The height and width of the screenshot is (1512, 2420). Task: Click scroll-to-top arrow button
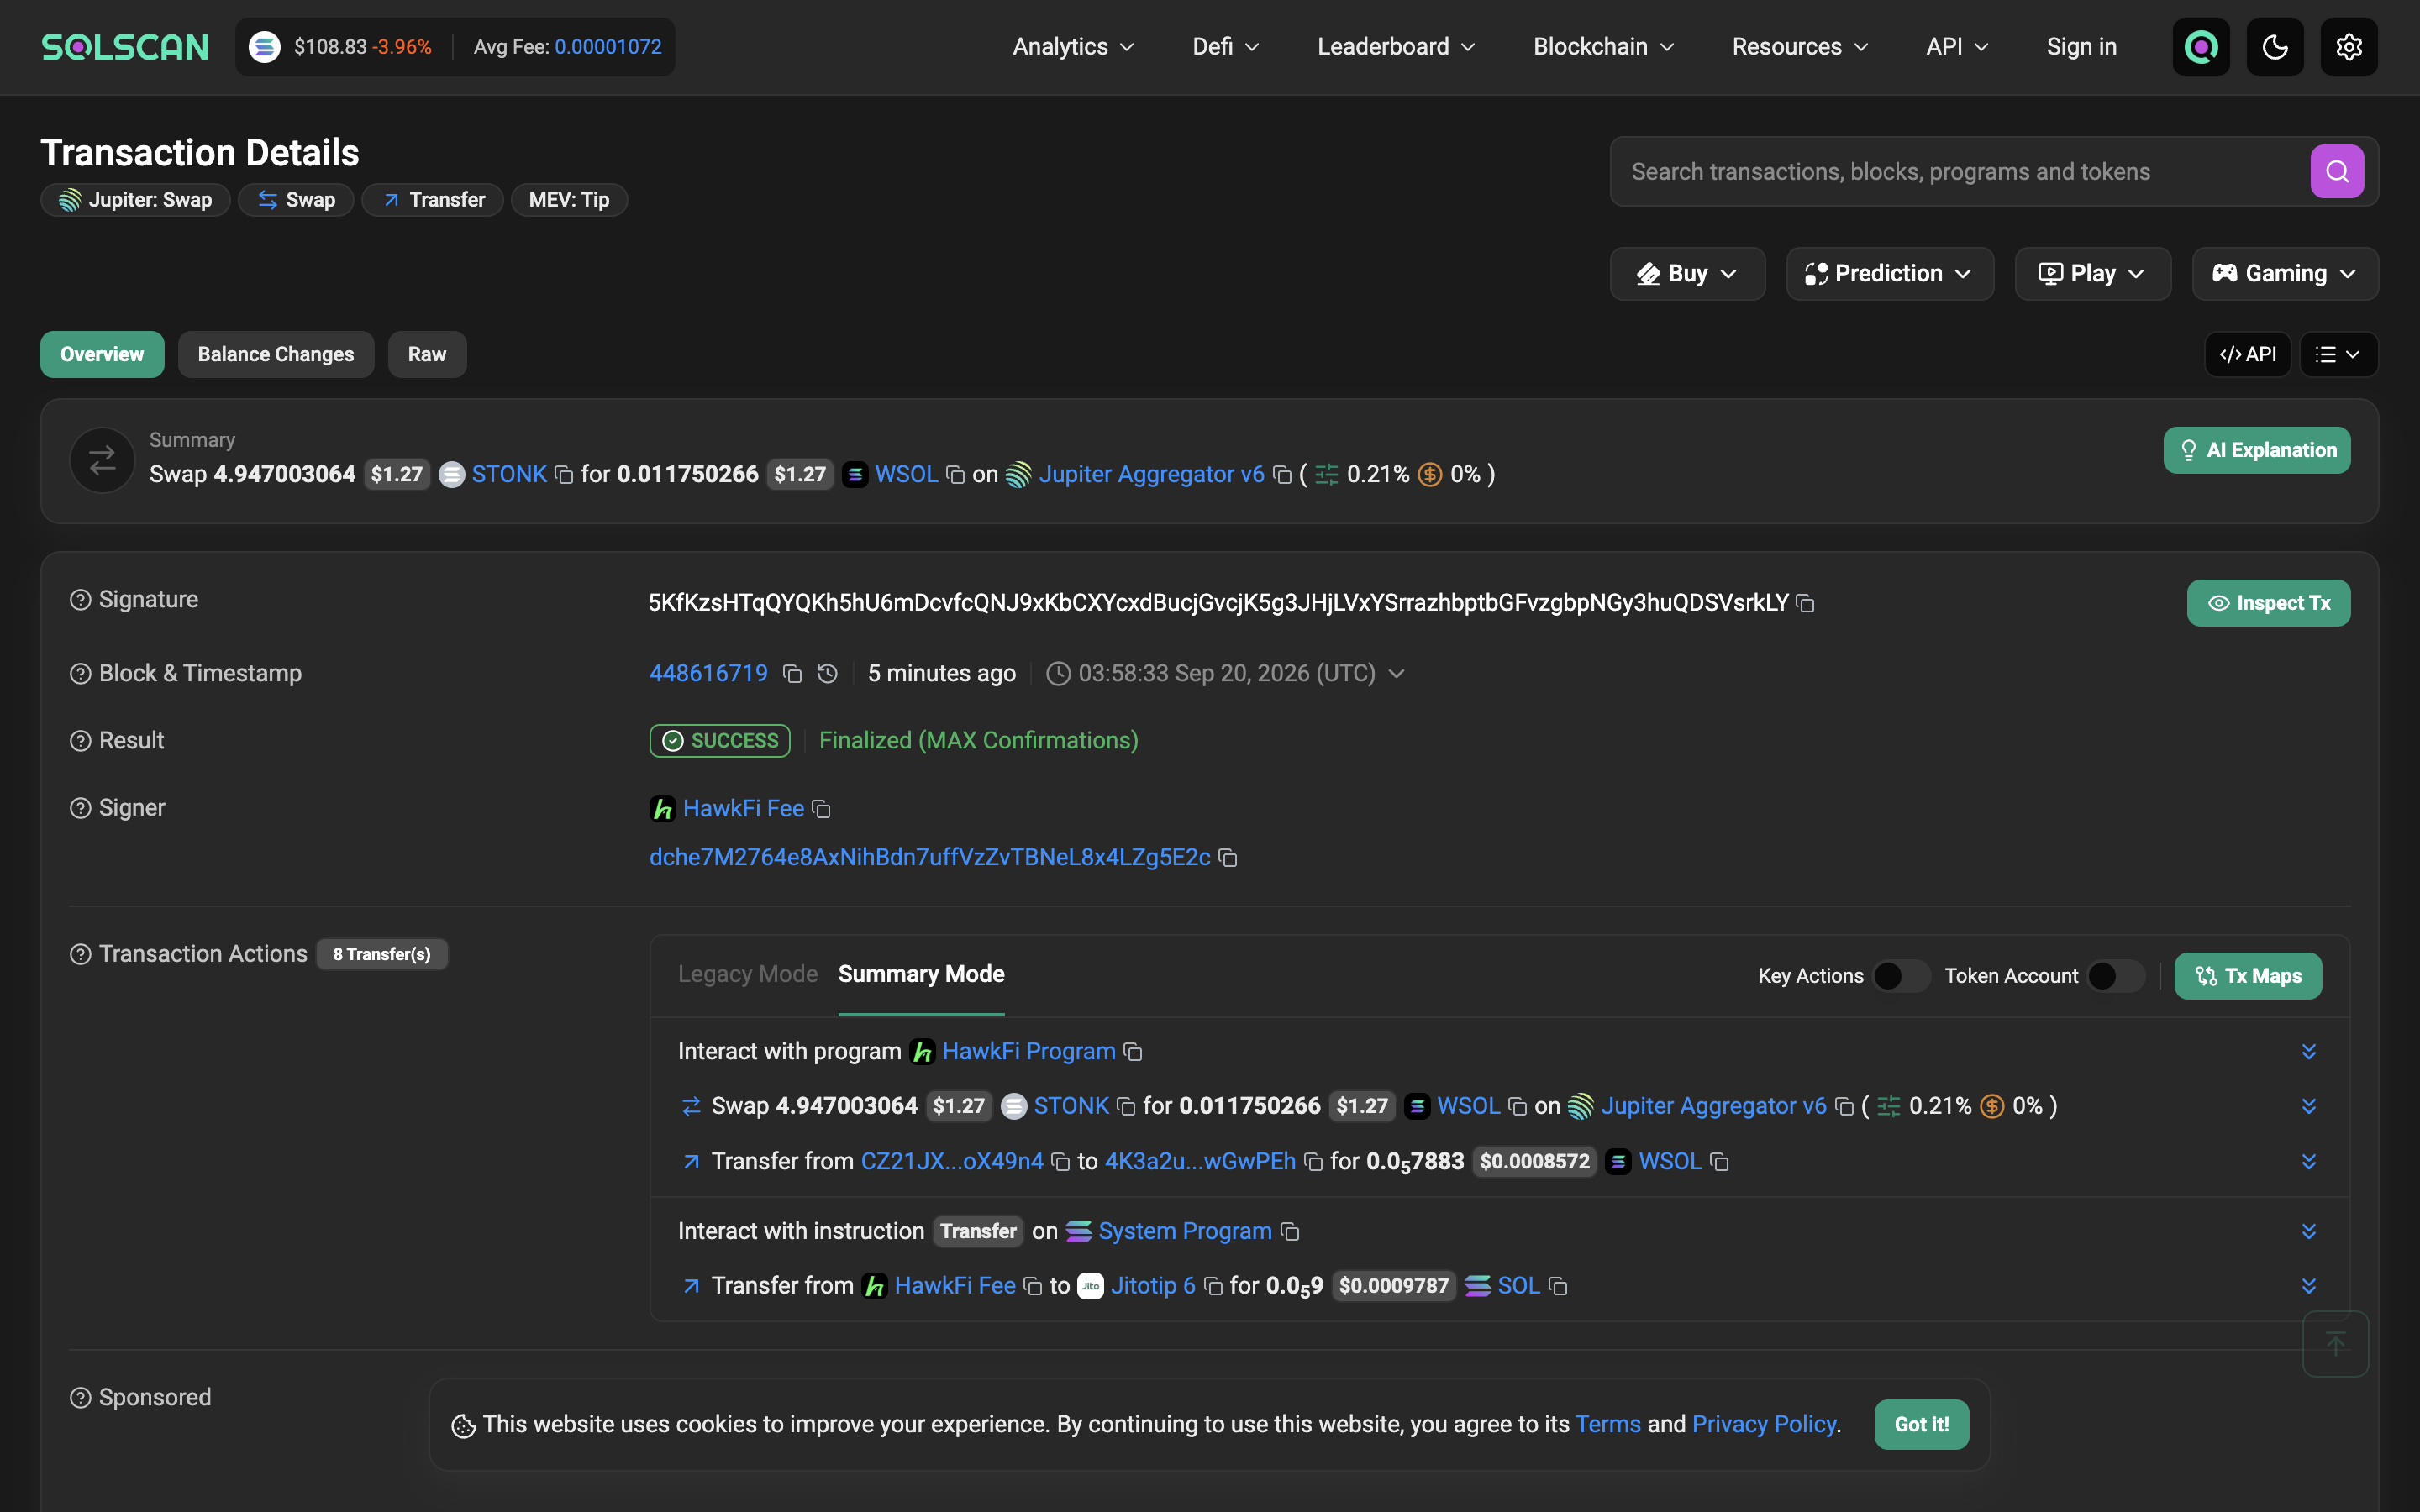[x=2335, y=1344]
